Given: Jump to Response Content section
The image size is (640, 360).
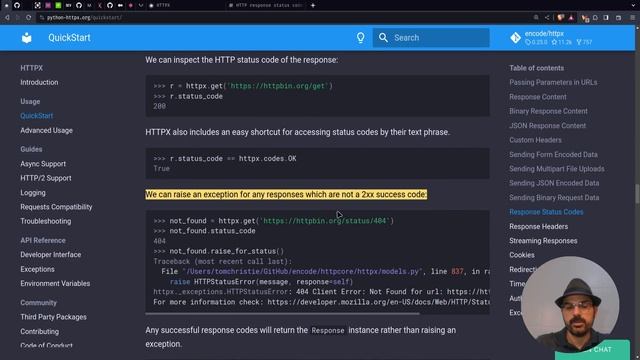Looking at the screenshot, I should [x=538, y=97].
